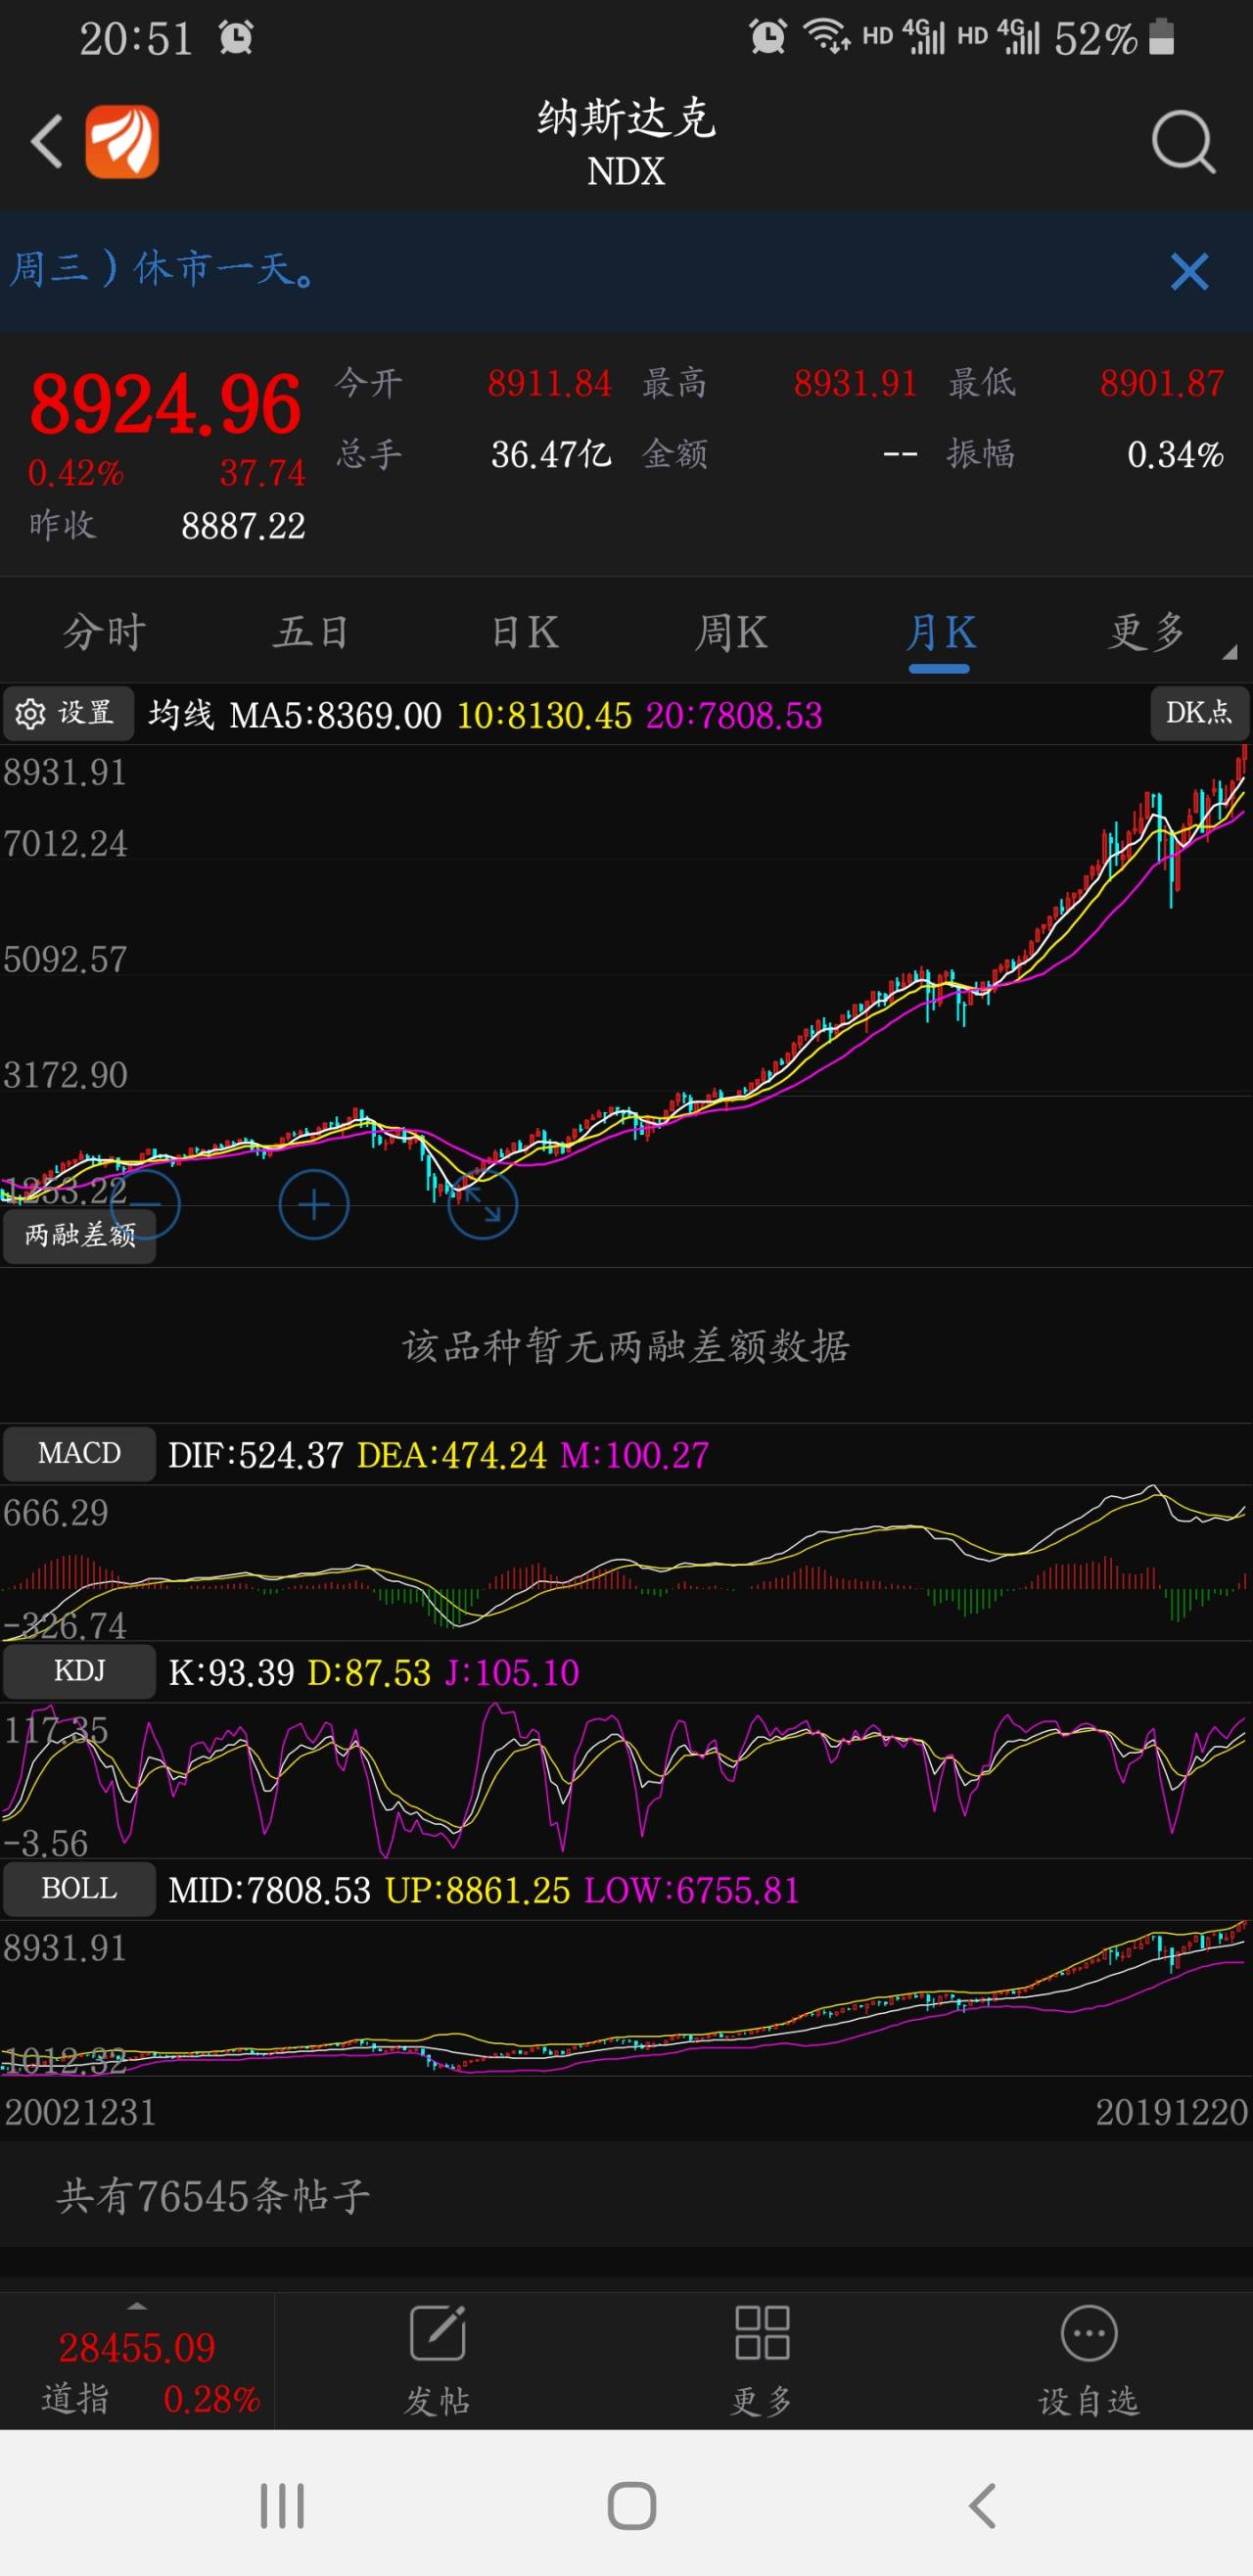The width and height of the screenshot is (1253, 2576).
Task: Tap the LOW:6755.81 BOLL value
Action: pos(692,1891)
